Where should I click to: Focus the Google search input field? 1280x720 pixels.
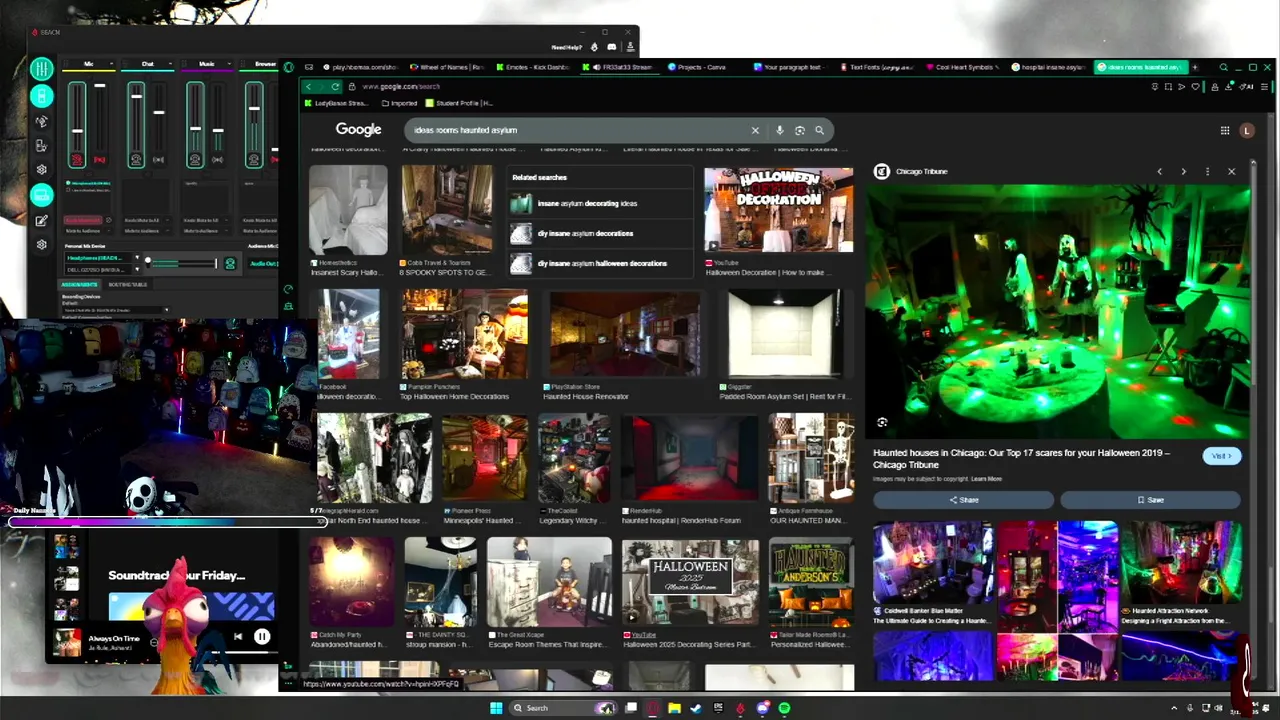[578, 130]
